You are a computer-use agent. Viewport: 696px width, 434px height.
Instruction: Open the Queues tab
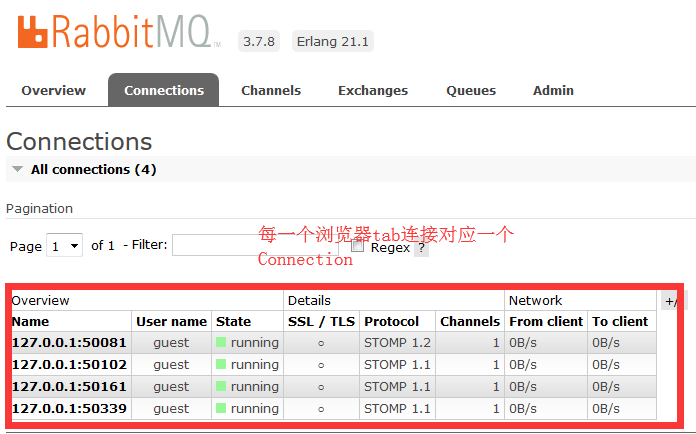(x=471, y=91)
